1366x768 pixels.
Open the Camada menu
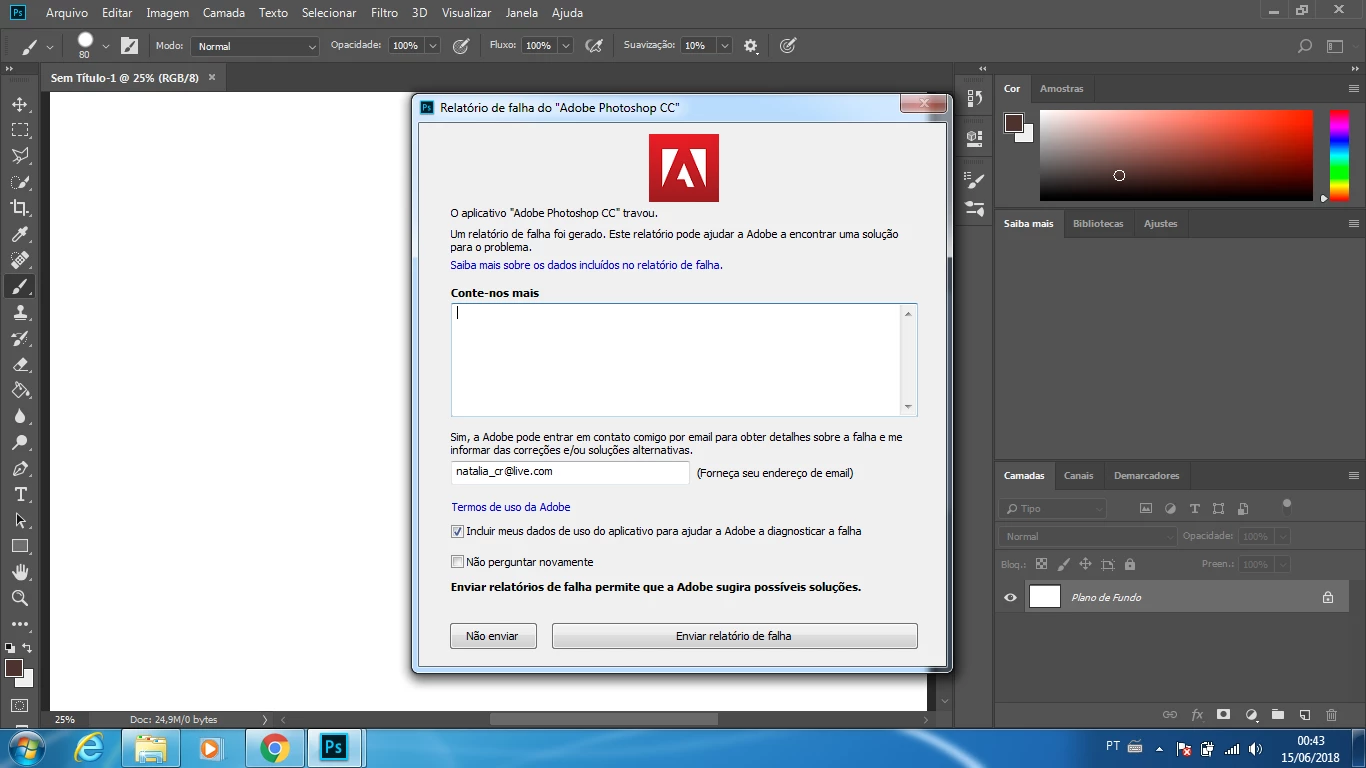pos(224,13)
